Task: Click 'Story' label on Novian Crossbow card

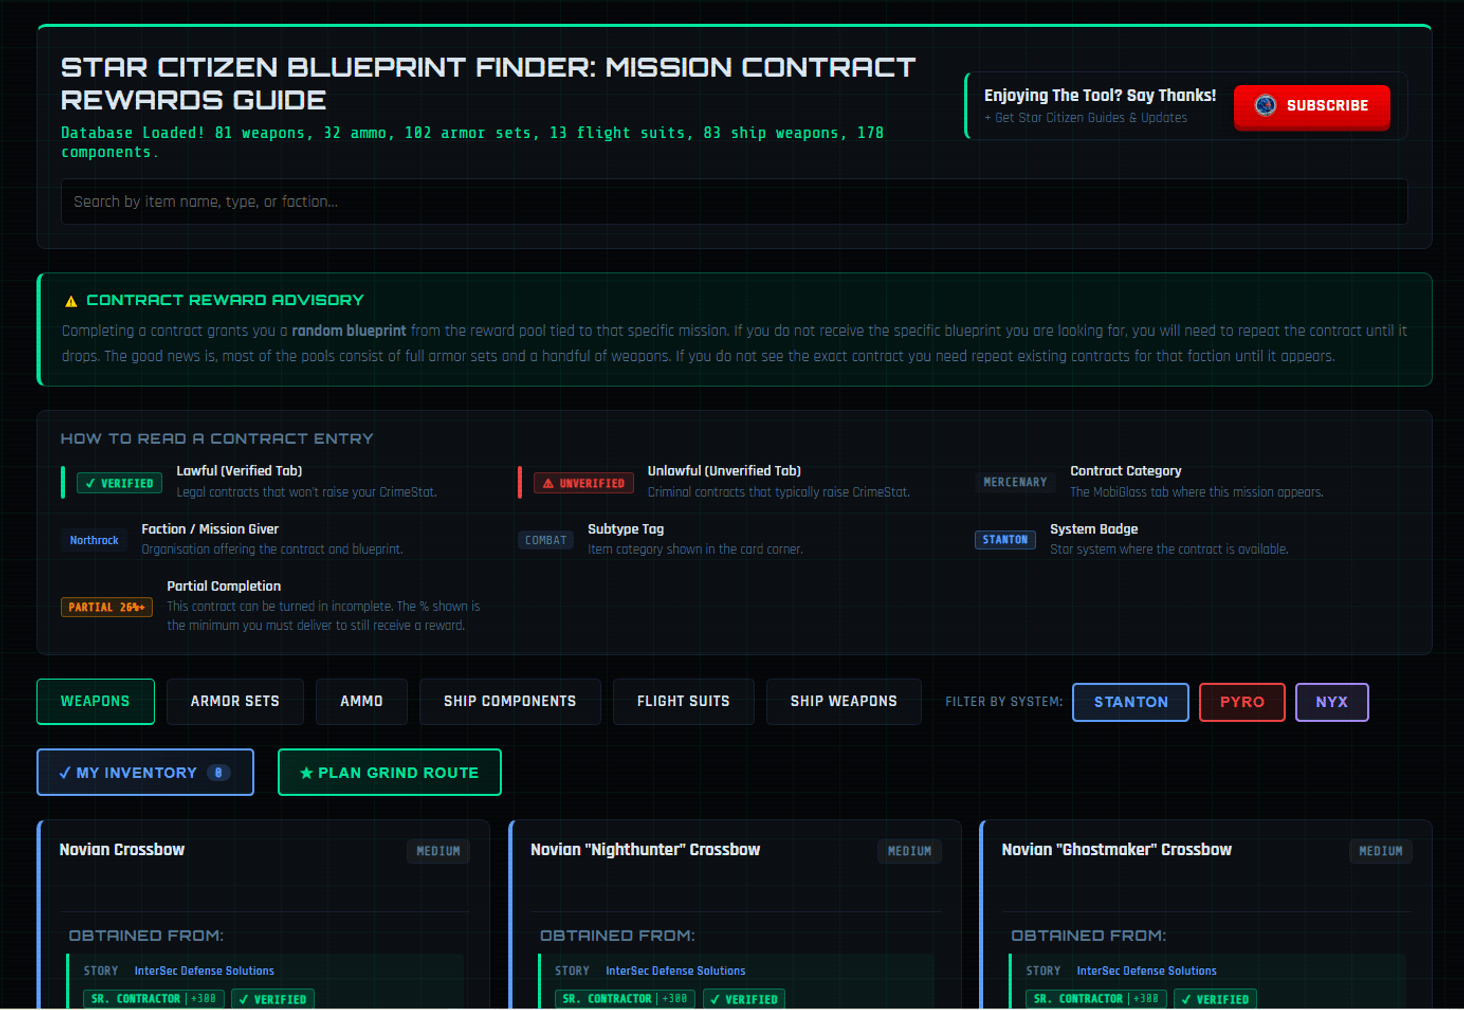Action: [x=101, y=971]
